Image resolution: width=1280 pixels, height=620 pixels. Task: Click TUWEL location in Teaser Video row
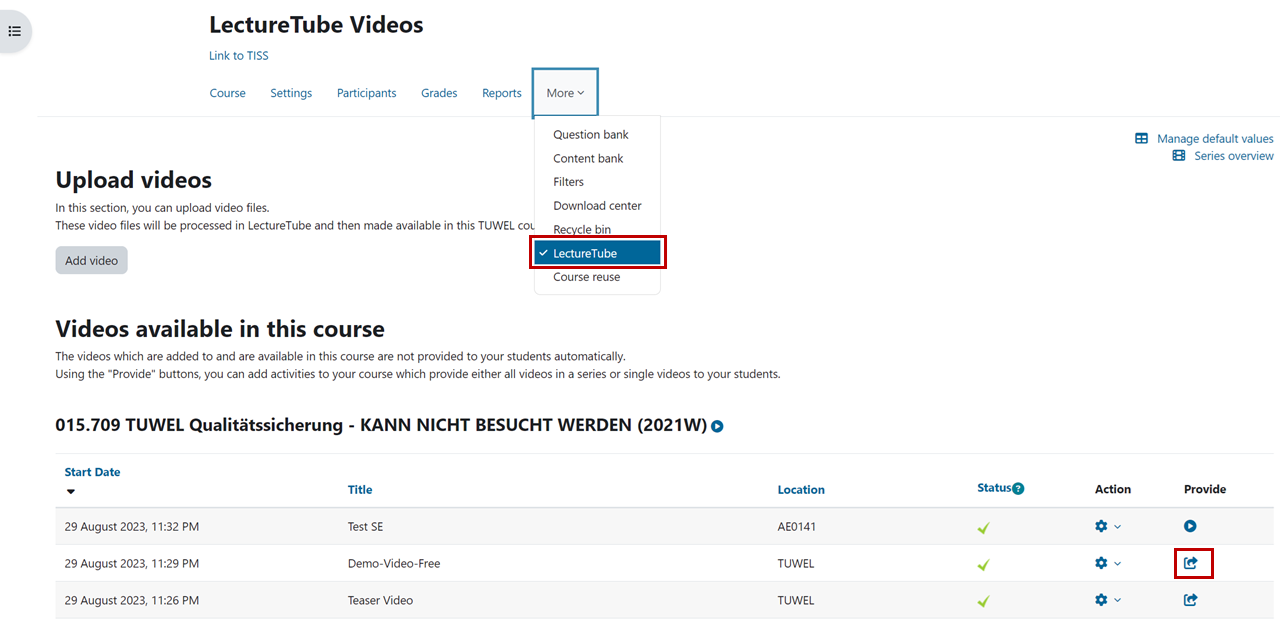[x=796, y=600]
